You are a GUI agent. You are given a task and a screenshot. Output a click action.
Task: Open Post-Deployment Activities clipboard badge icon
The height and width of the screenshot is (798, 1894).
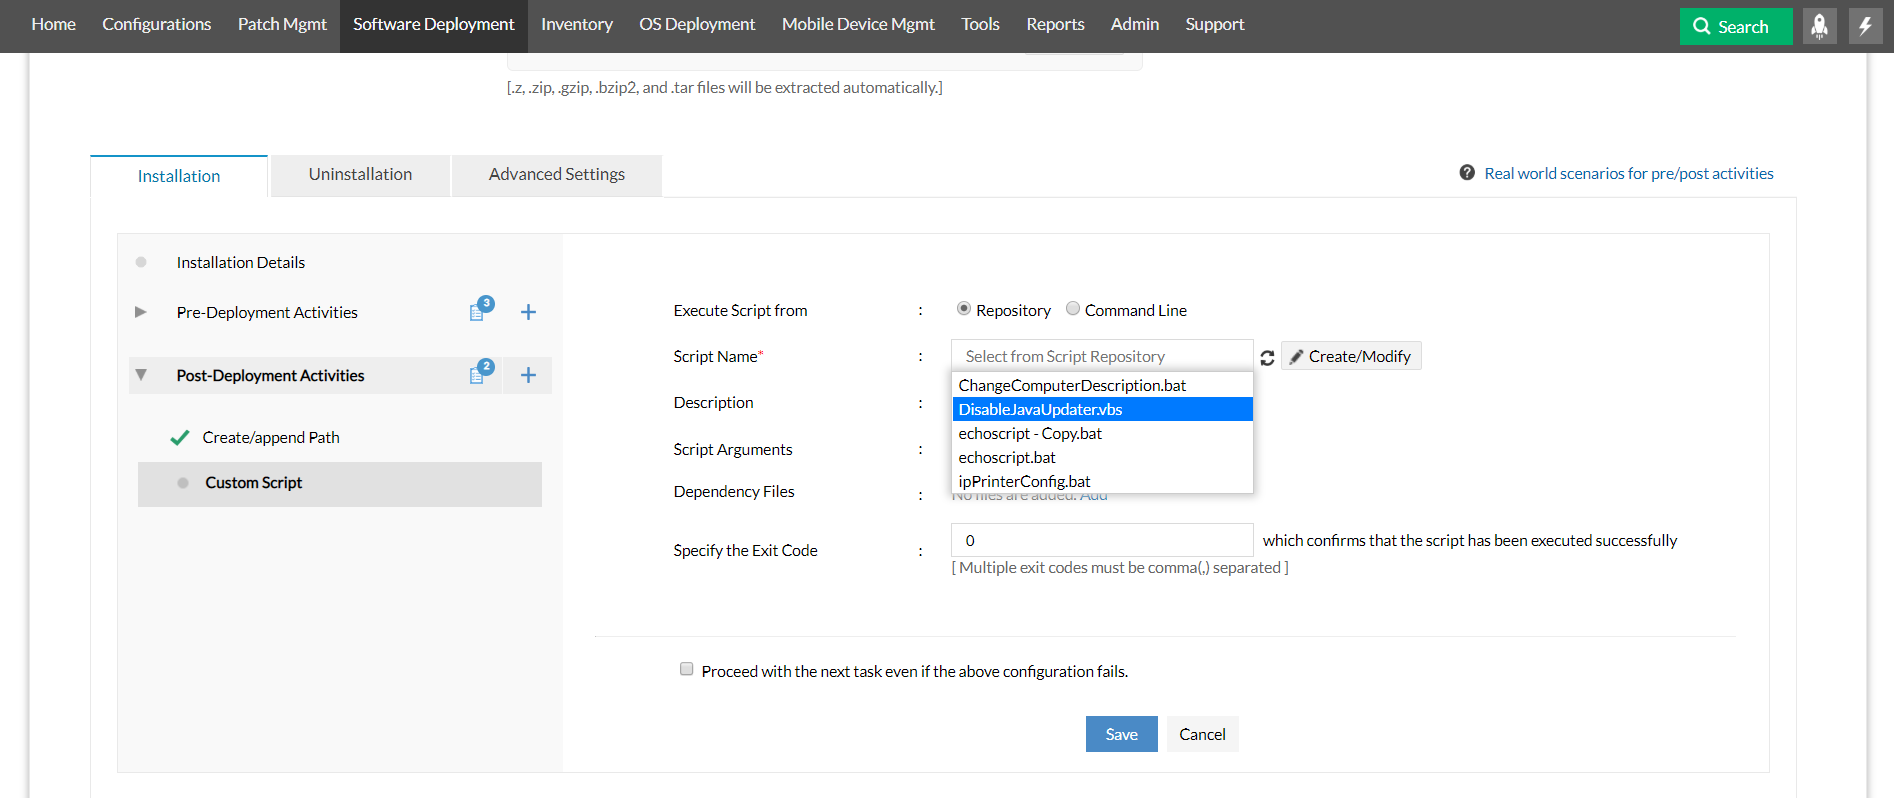[478, 375]
